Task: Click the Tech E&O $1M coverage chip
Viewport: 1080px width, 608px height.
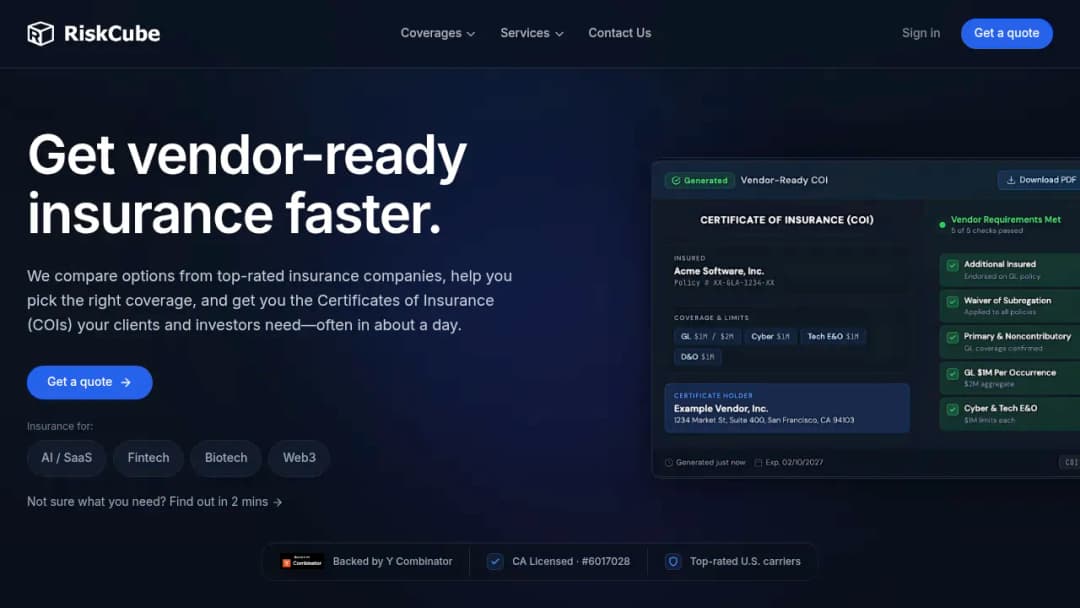Action: [x=833, y=337]
